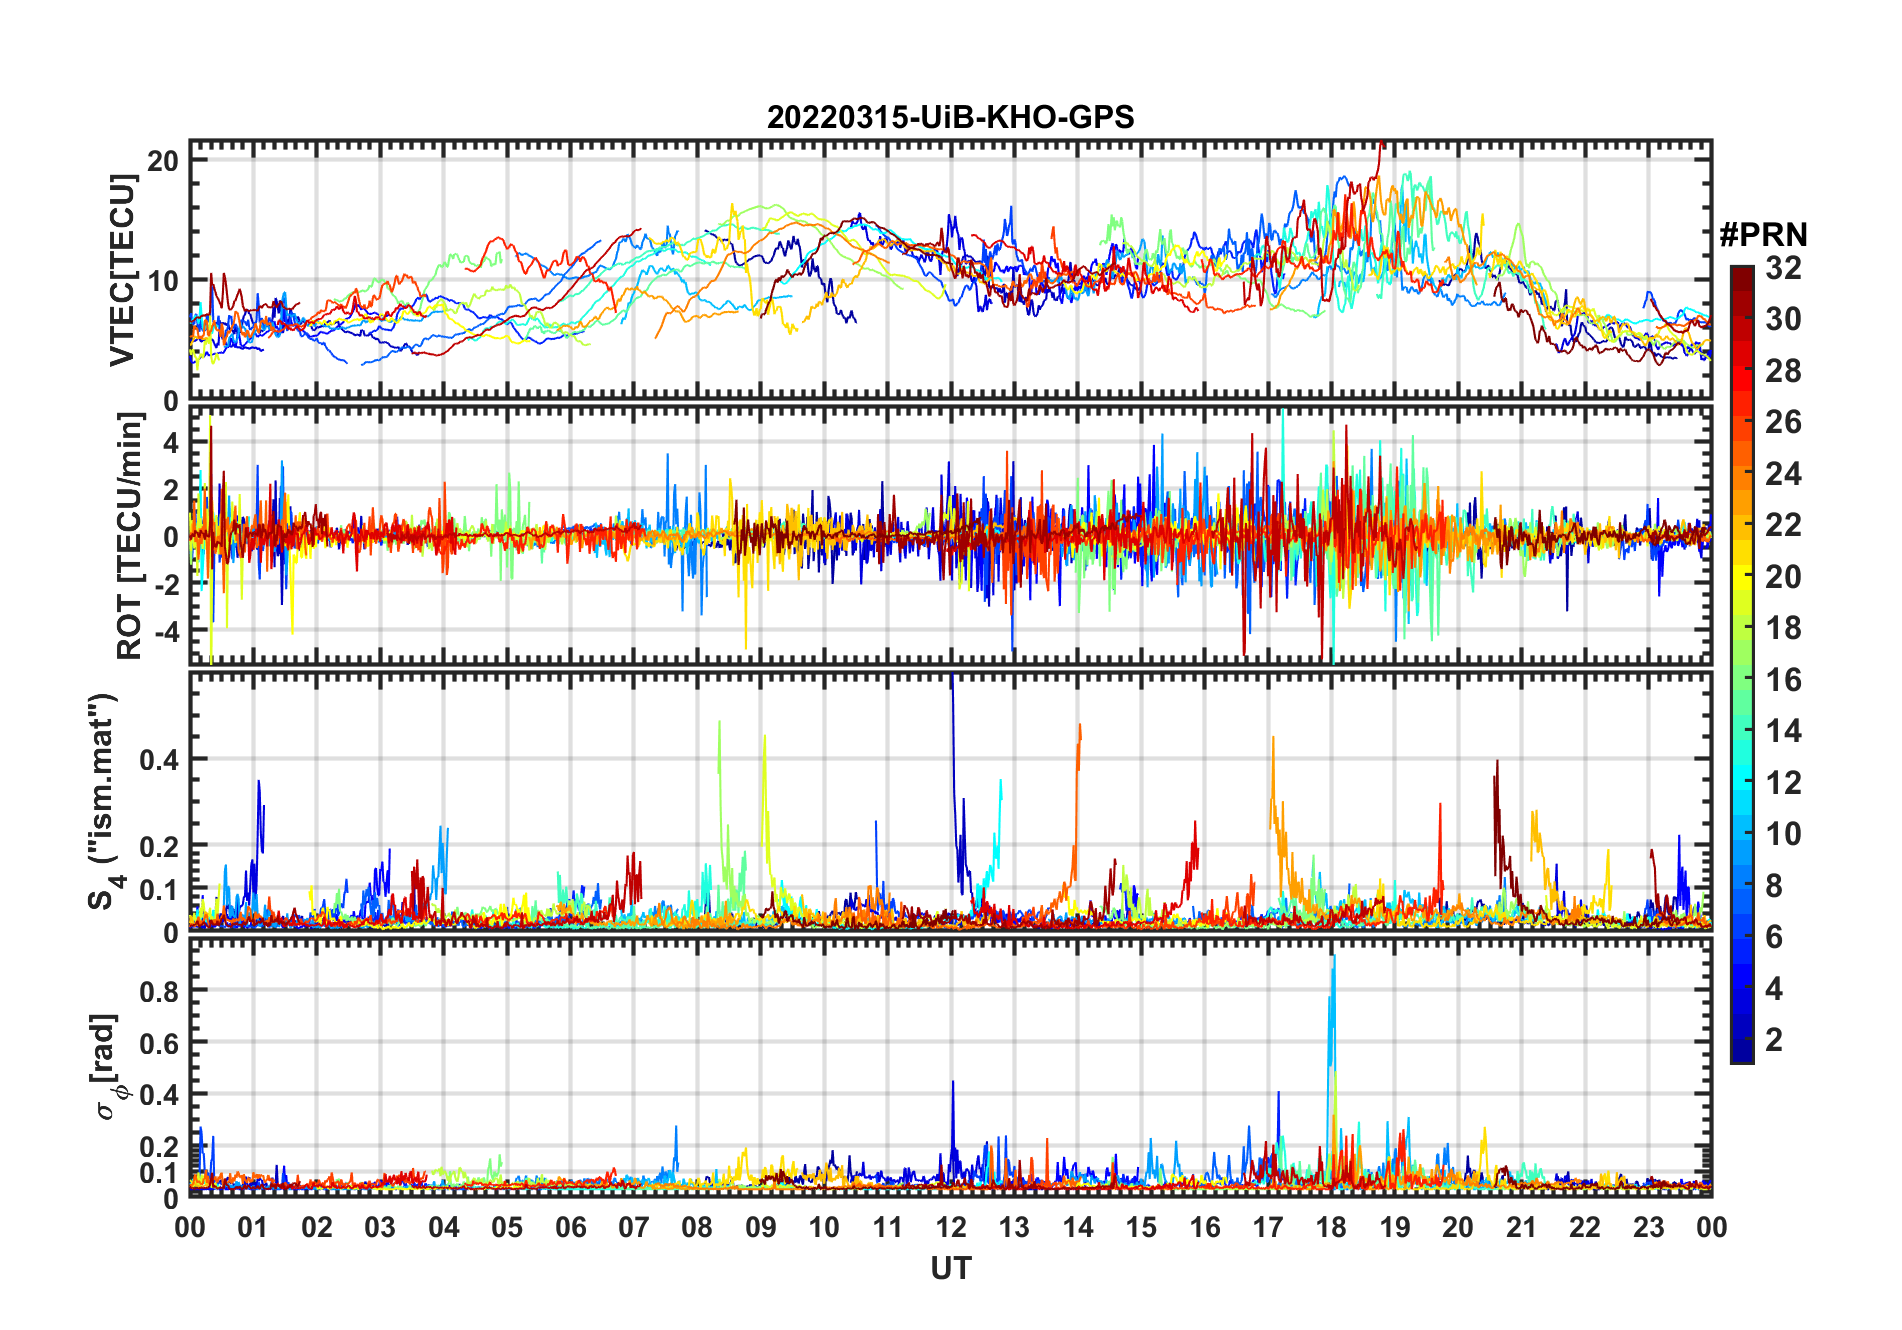
Task: Click the PRN colorbar gradient strip
Action: [x=1741, y=664]
